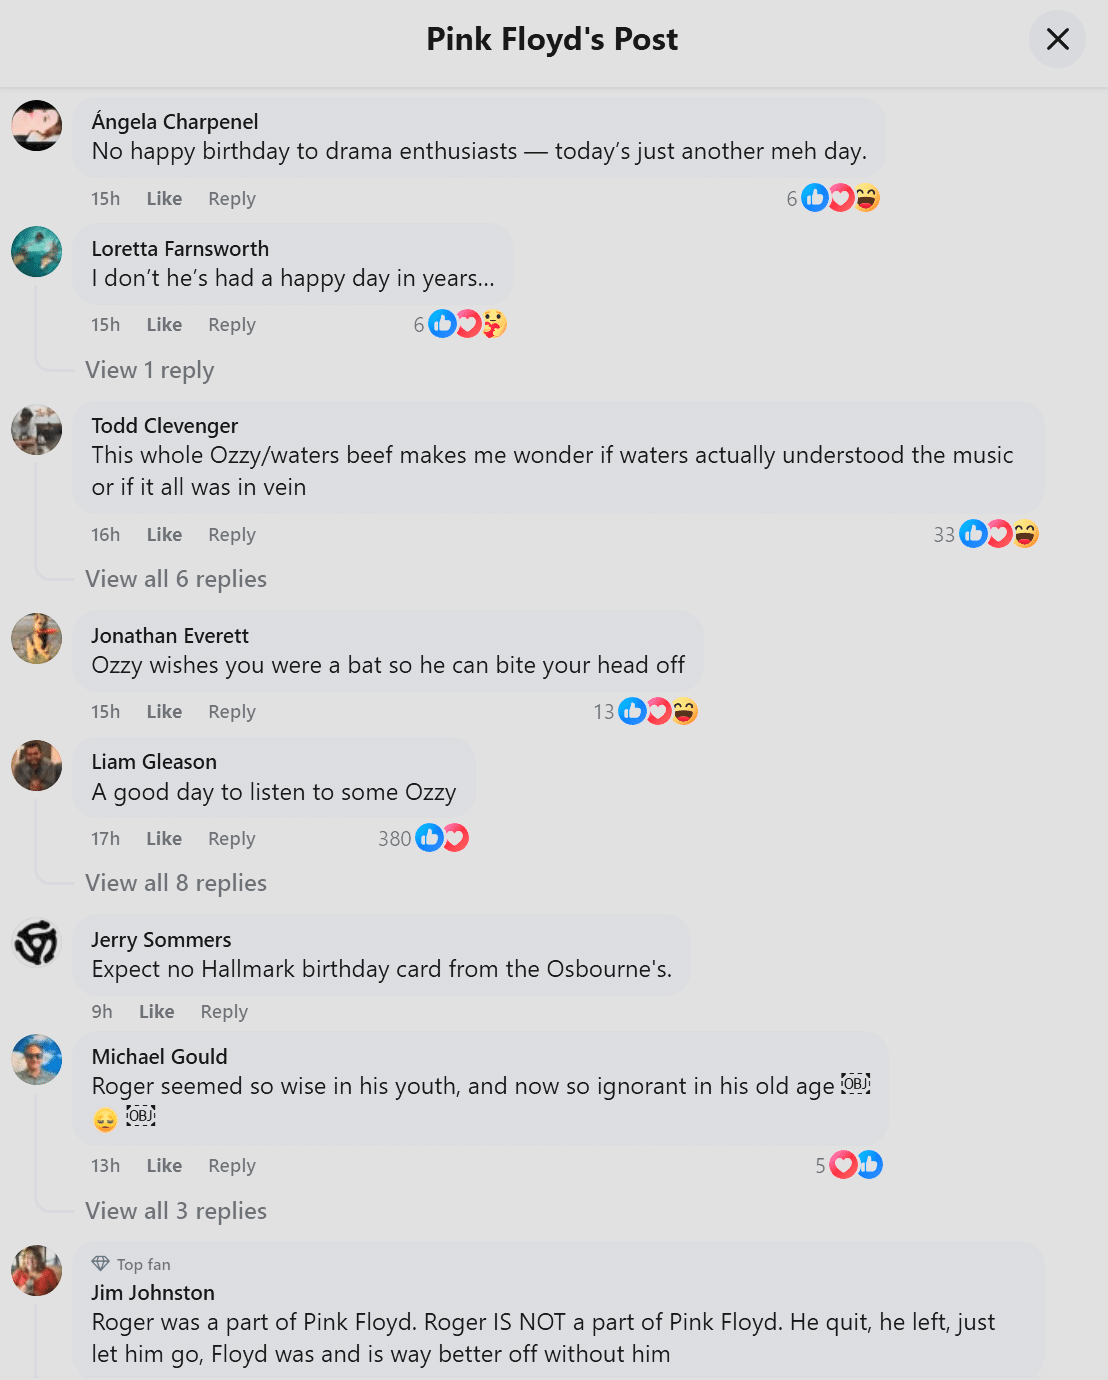Like Jonathan Everett's bat comment
The height and width of the screenshot is (1380, 1108).
(164, 711)
